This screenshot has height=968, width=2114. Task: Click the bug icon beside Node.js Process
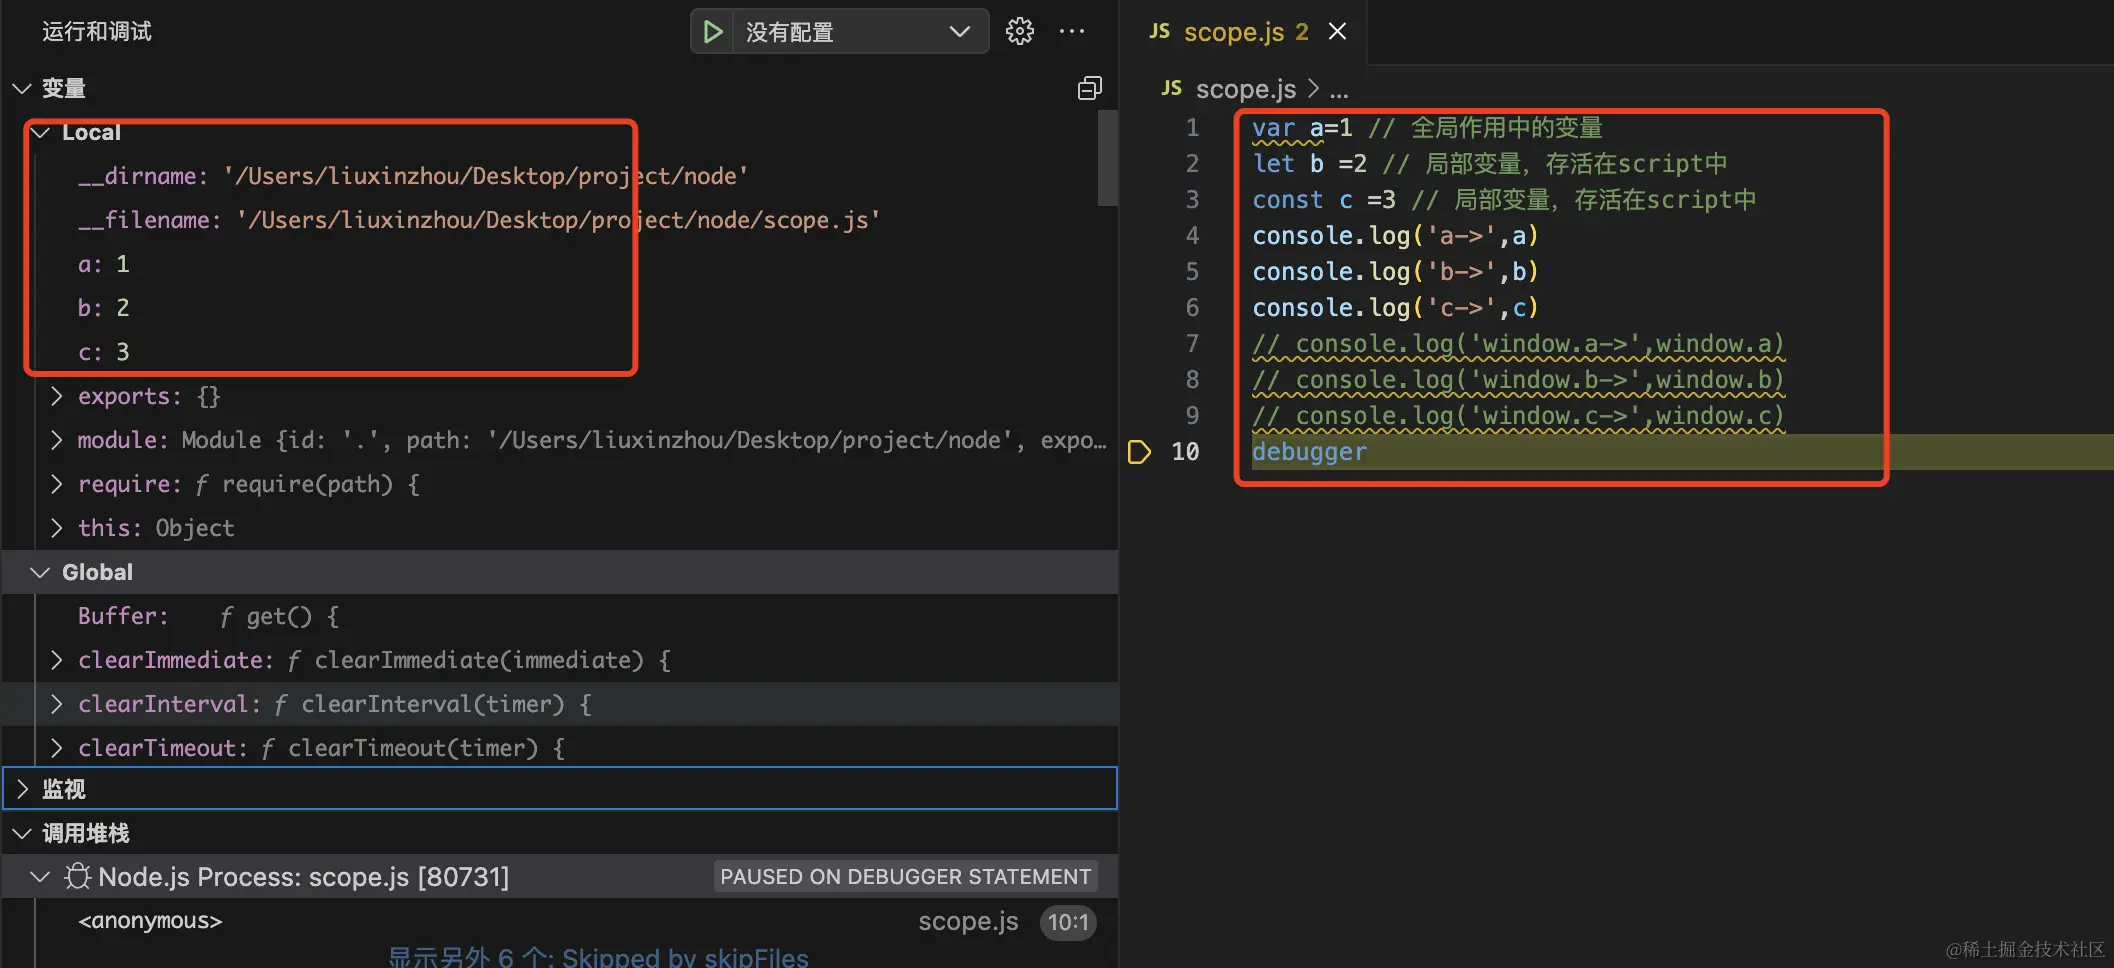[x=77, y=877]
